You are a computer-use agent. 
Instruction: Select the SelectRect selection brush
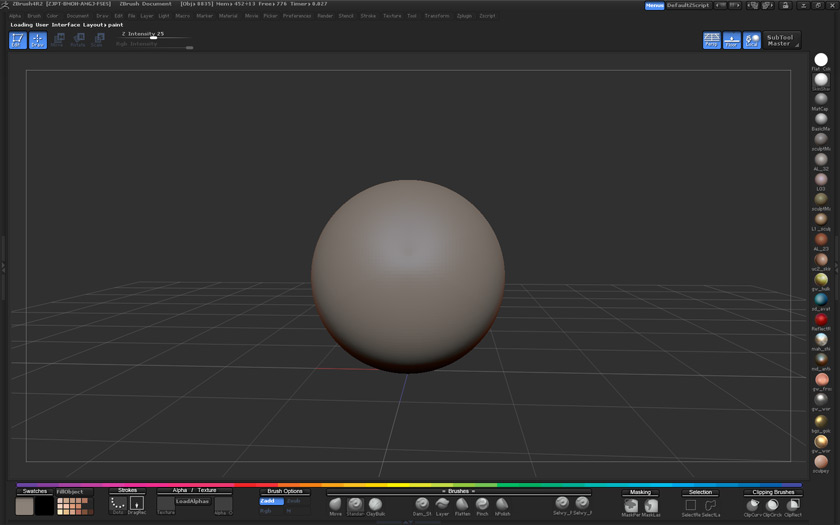pyautogui.click(x=691, y=505)
